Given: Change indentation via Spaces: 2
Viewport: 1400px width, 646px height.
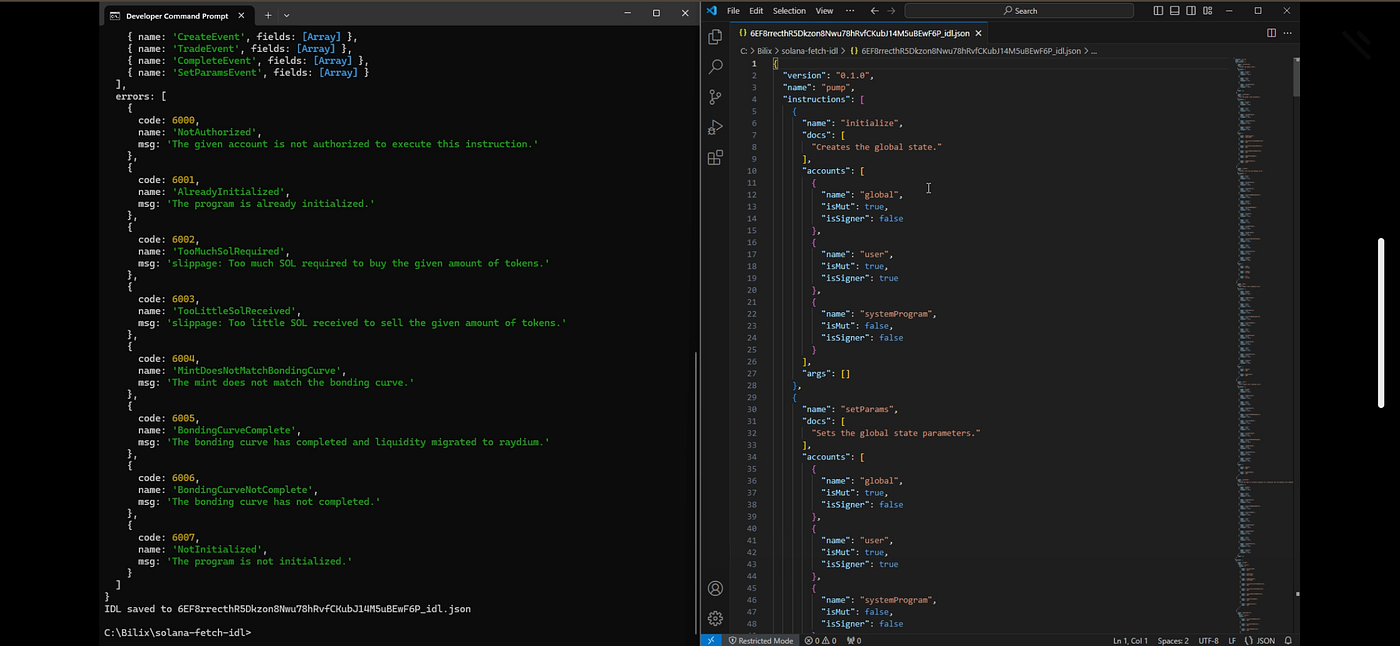Looking at the screenshot, I should (1173, 640).
